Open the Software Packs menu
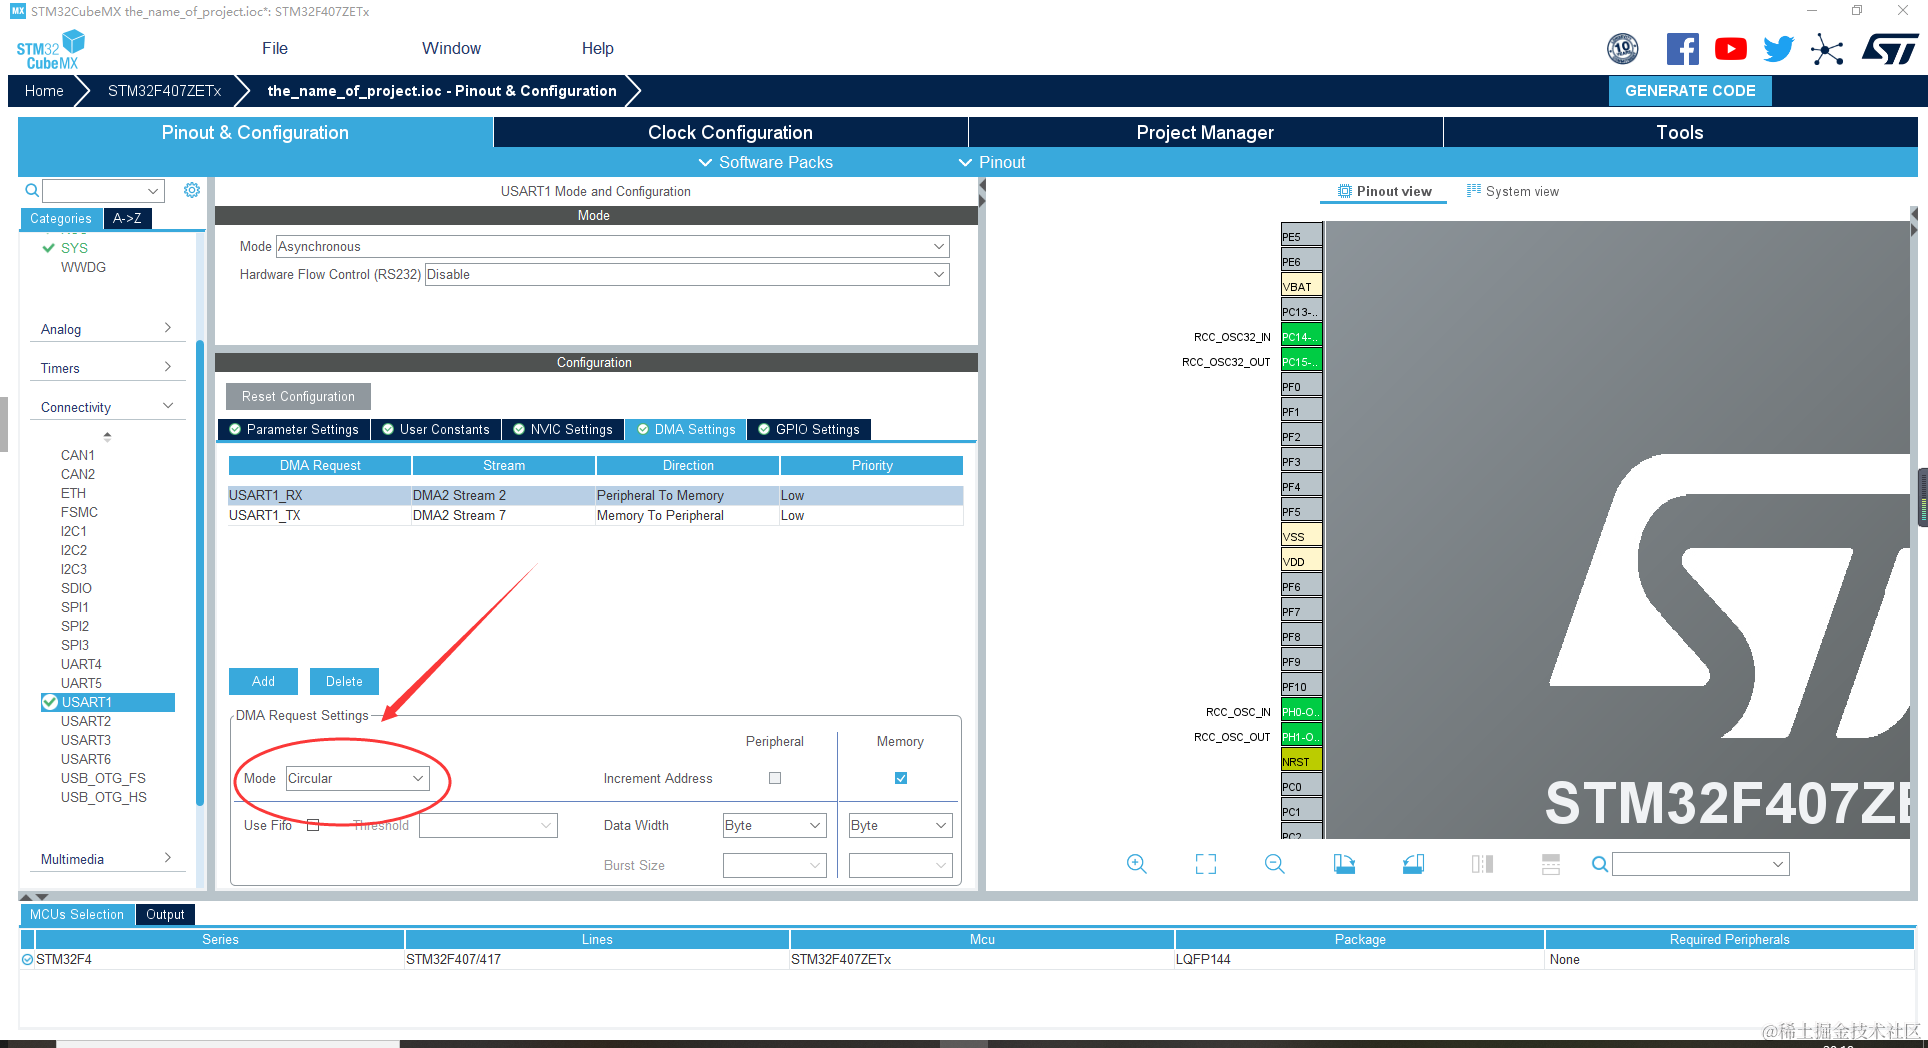This screenshot has height=1048, width=1928. click(x=765, y=162)
